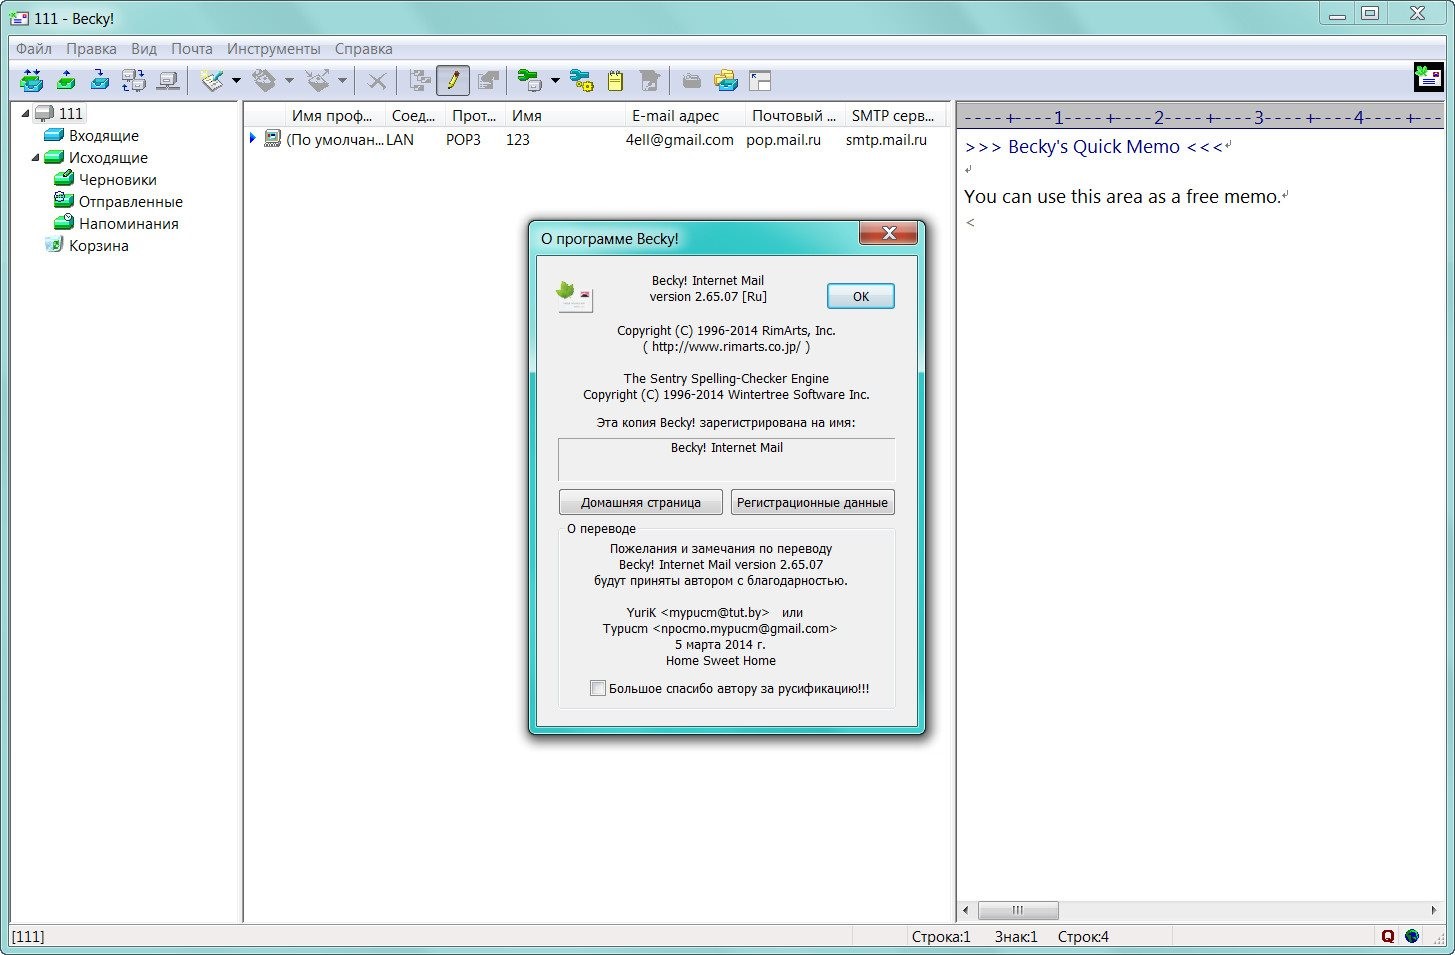The width and height of the screenshot is (1455, 955).
Task: Compose a new message with toolbar icon
Action: coord(211,80)
